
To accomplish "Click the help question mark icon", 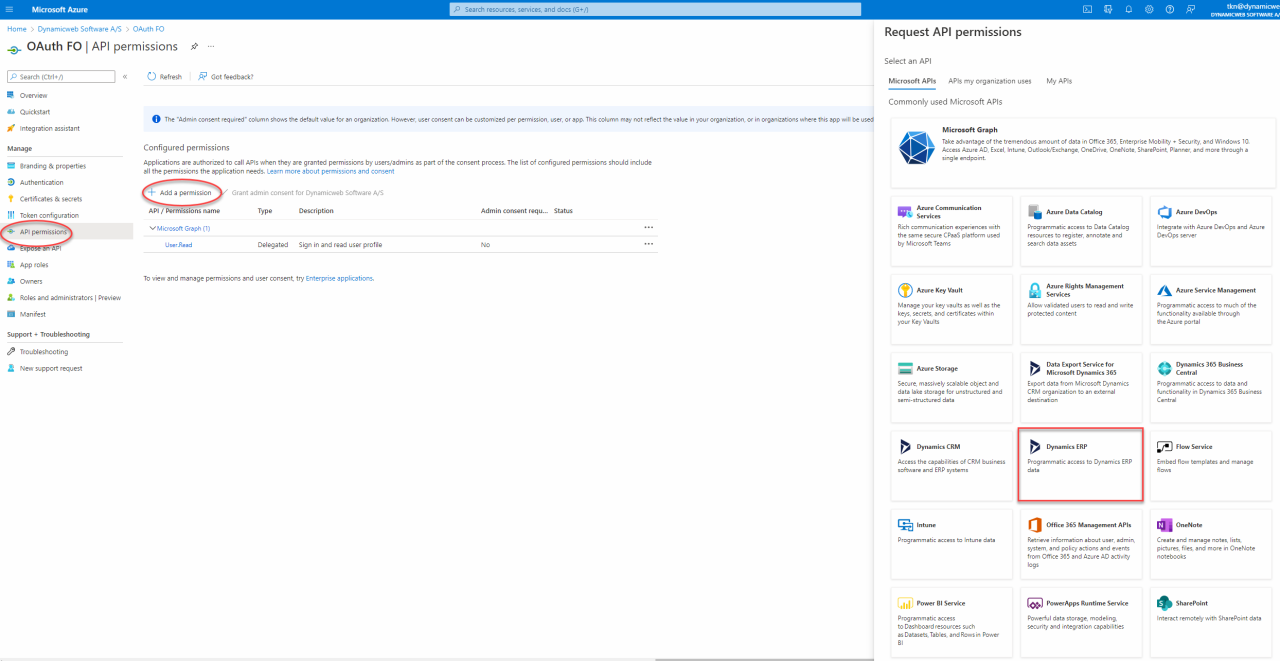I will (x=1169, y=9).
